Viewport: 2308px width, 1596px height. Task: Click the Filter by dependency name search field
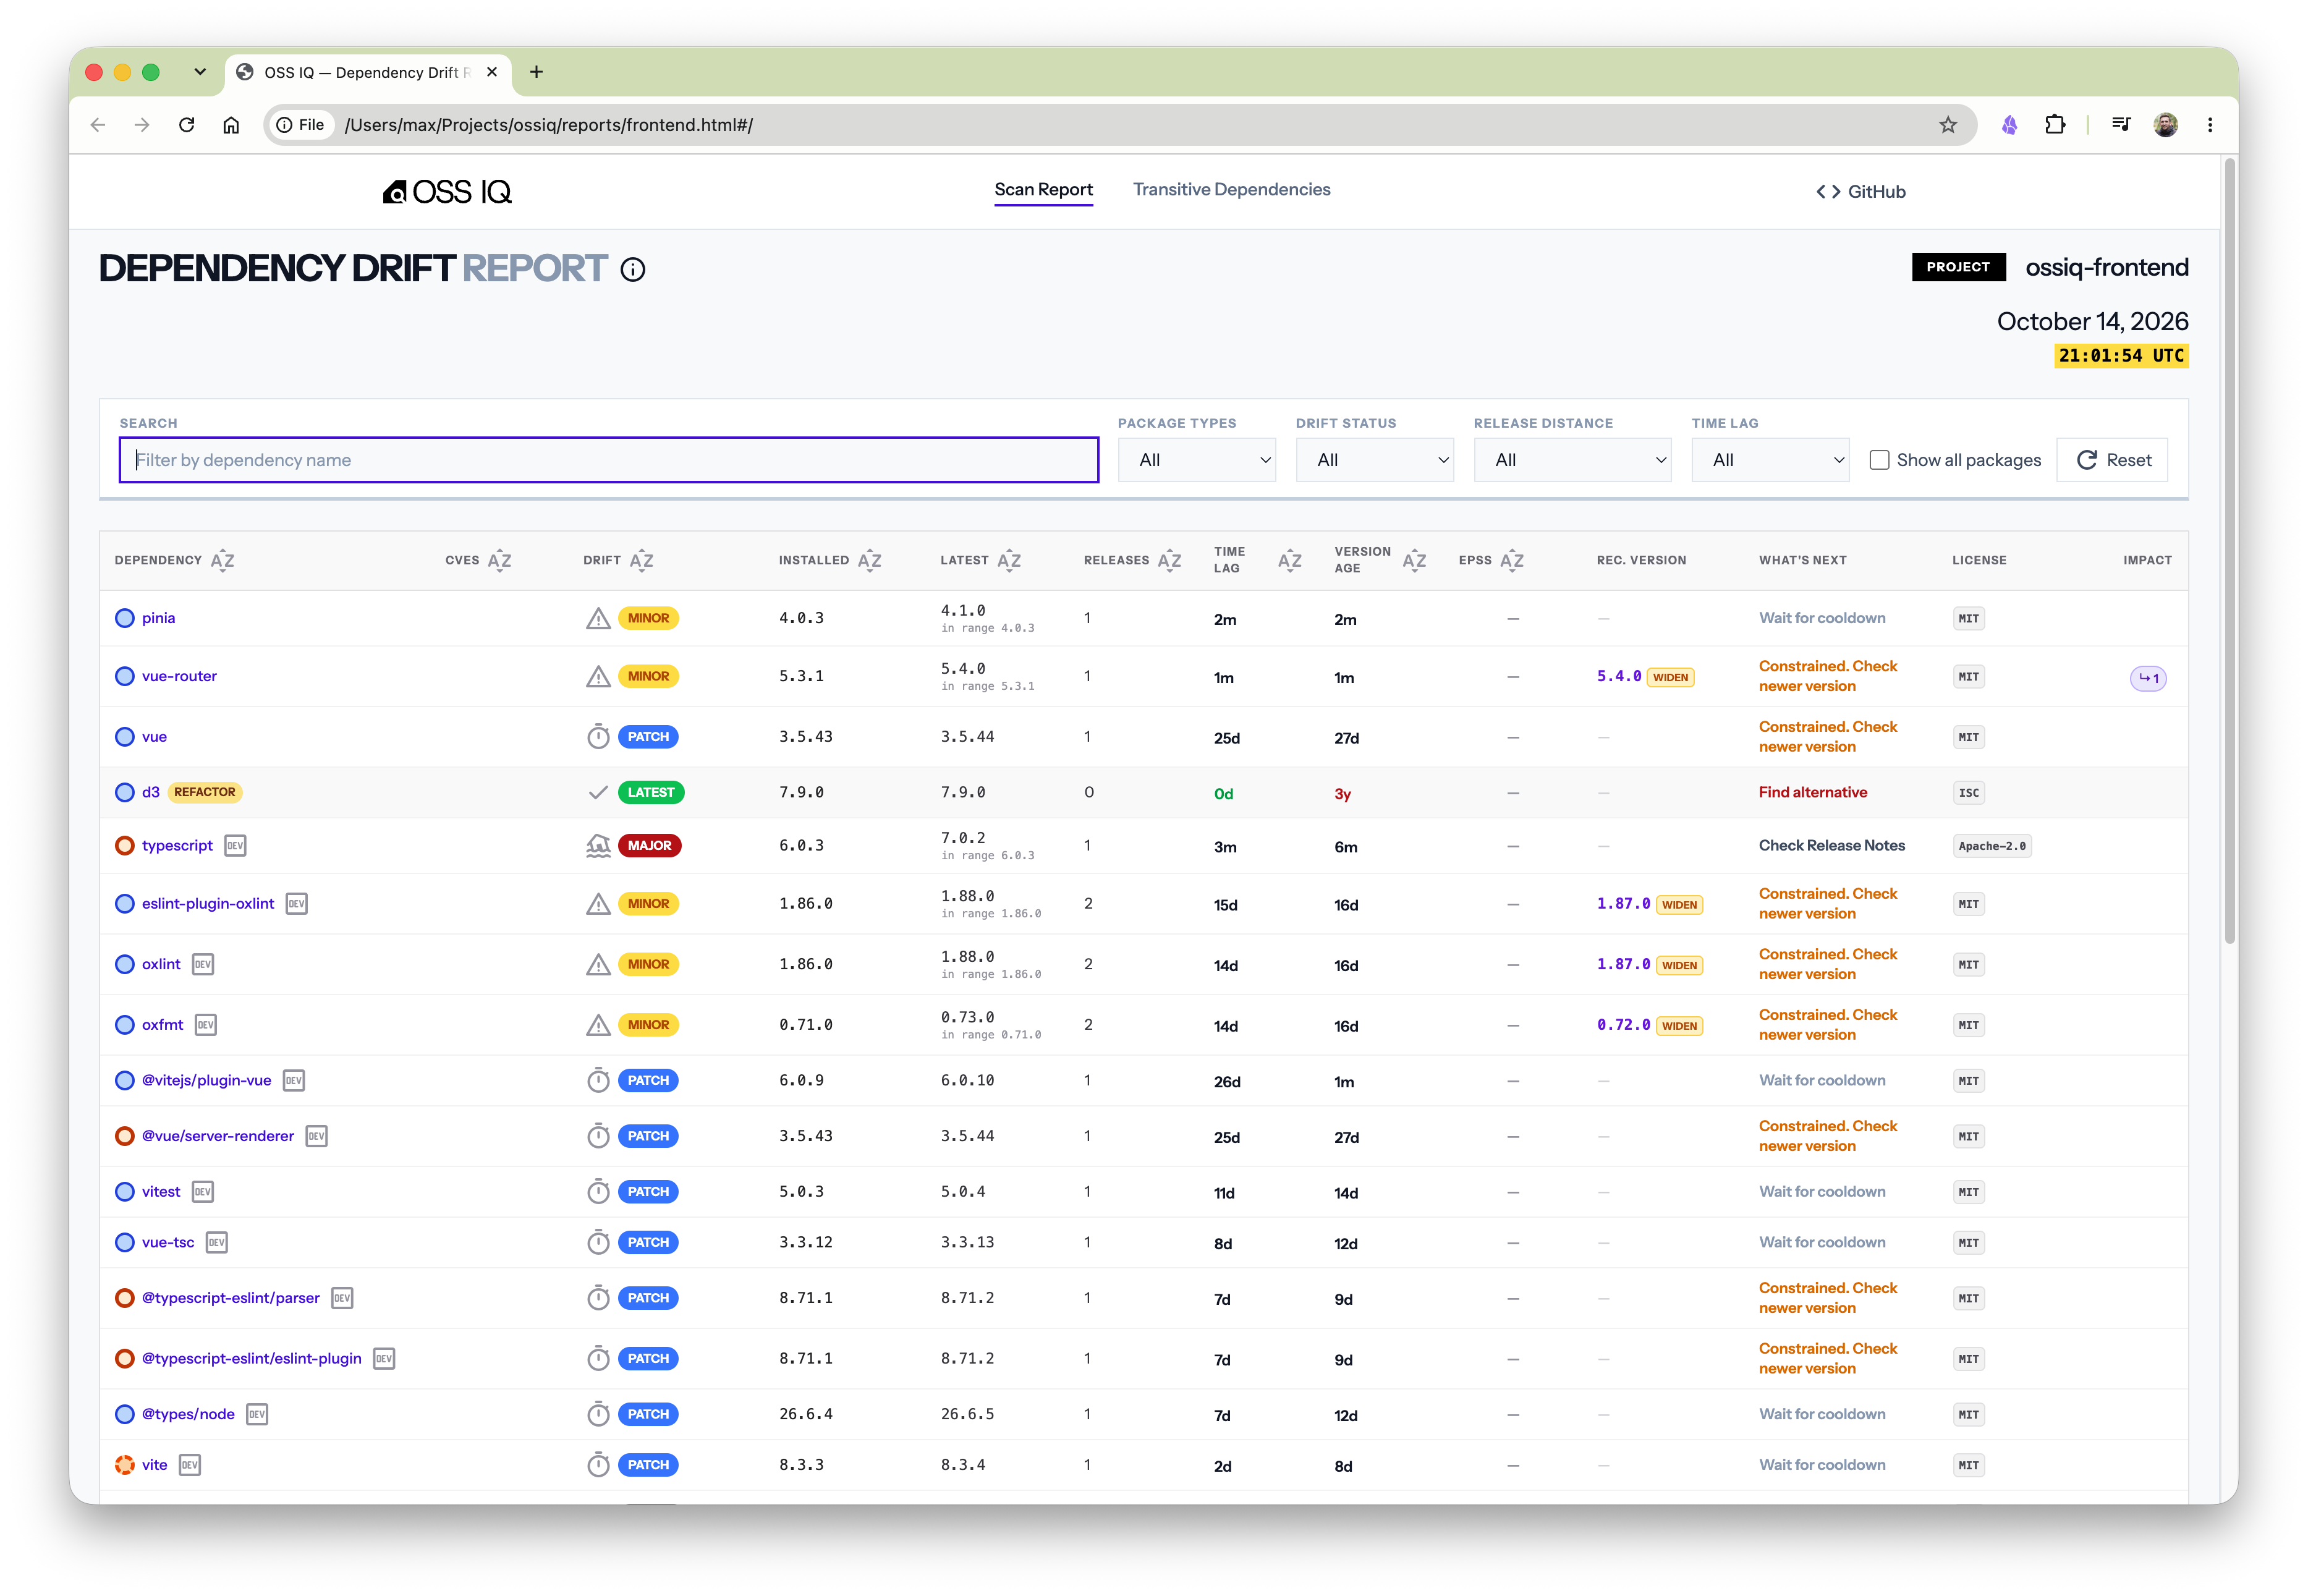pyautogui.click(x=608, y=460)
